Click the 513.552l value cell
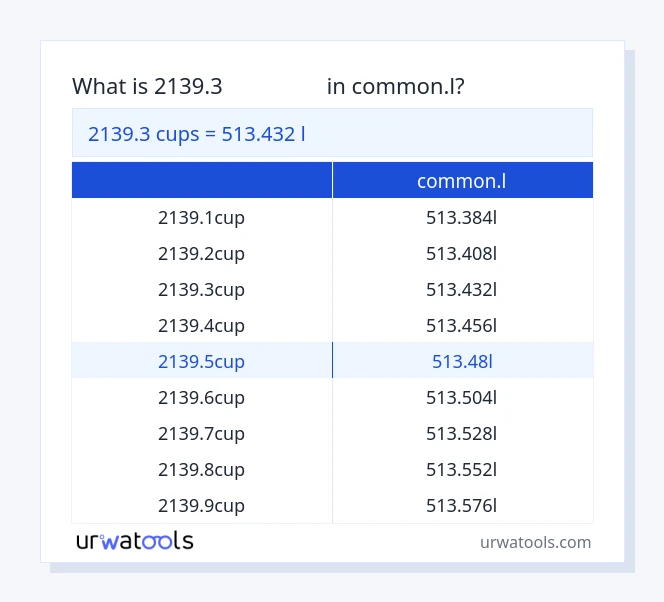 (x=461, y=469)
